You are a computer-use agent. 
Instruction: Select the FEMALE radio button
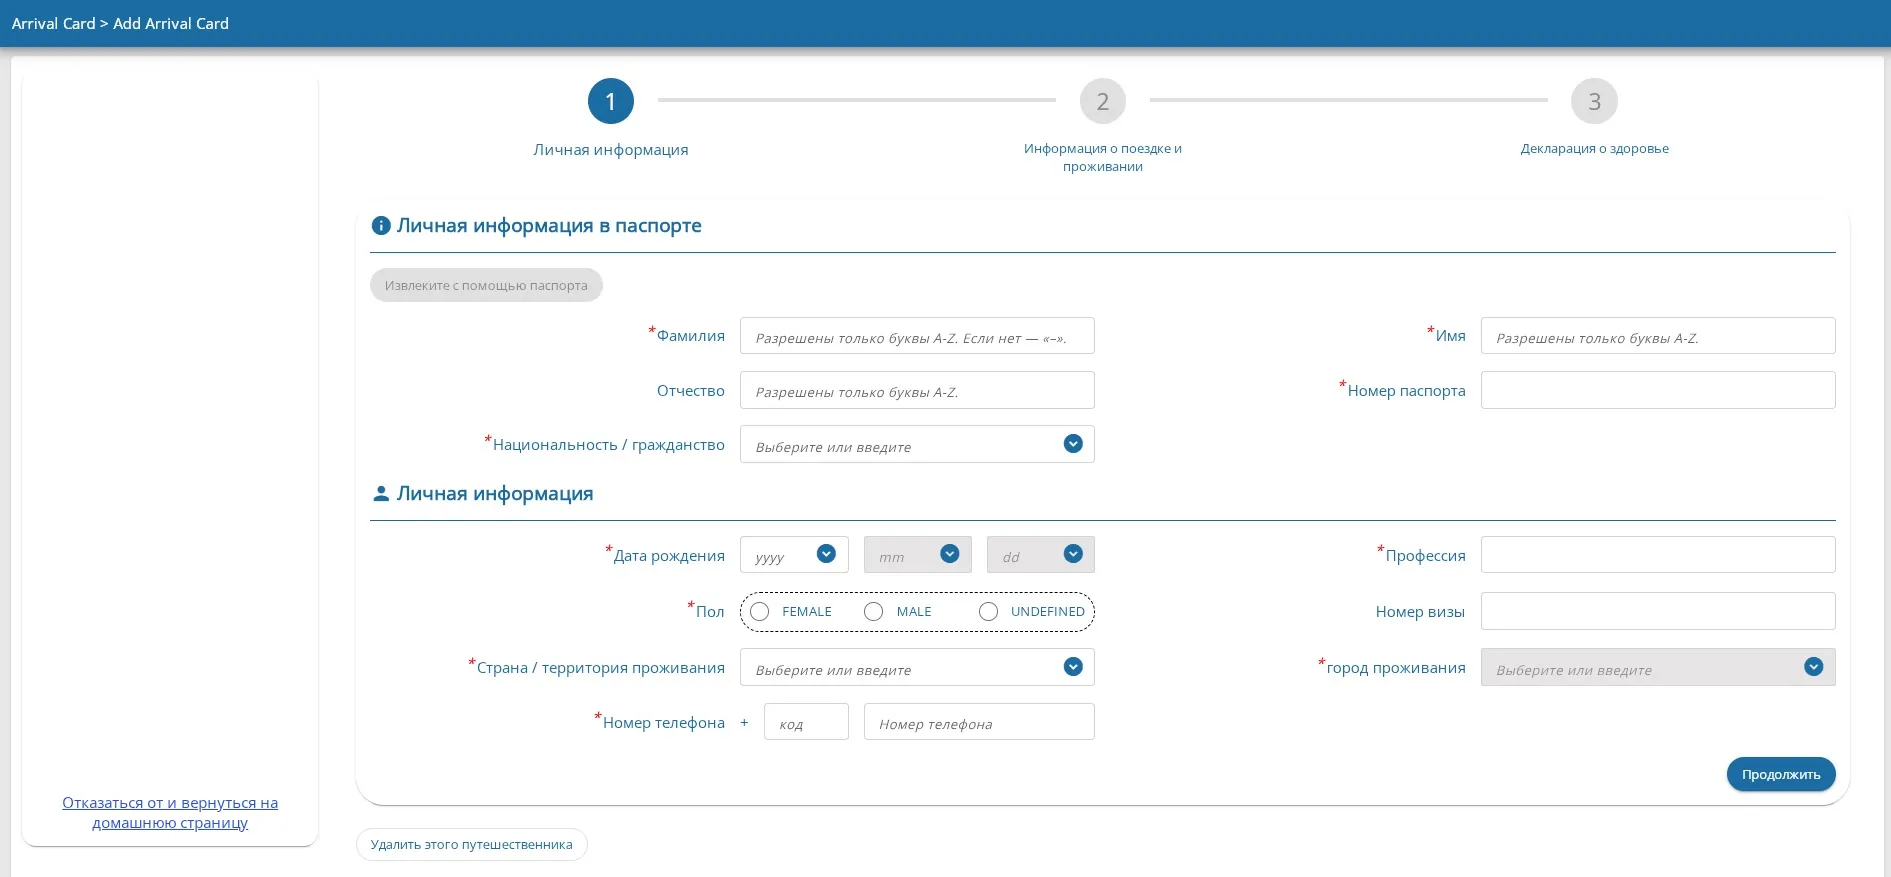point(760,612)
